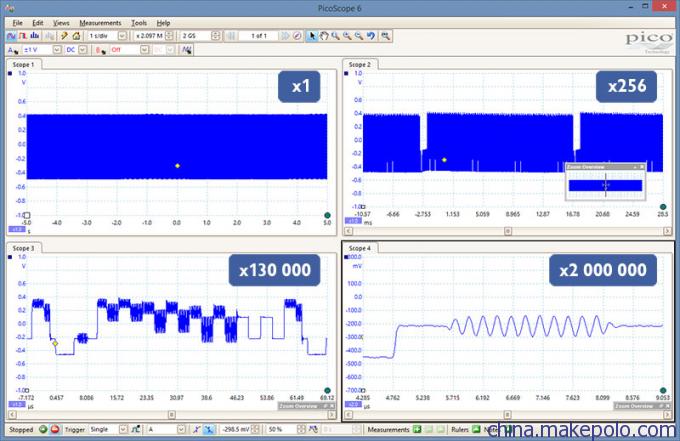Adjust the 2 GS samples spinner

tap(216, 36)
